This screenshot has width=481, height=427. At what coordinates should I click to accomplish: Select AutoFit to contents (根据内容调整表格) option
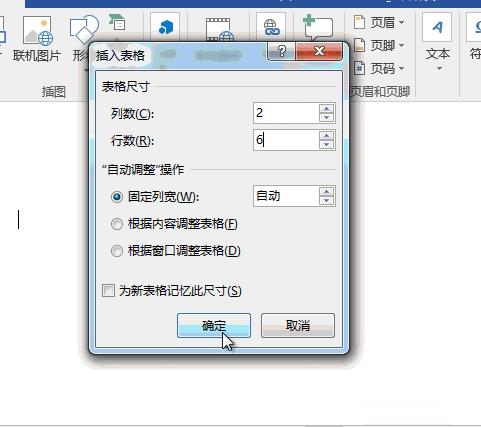(x=174, y=224)
